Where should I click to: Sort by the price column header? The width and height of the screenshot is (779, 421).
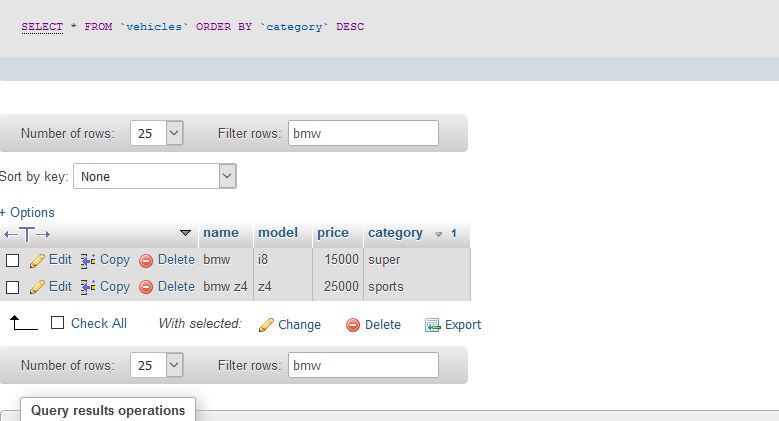[333, 233]
